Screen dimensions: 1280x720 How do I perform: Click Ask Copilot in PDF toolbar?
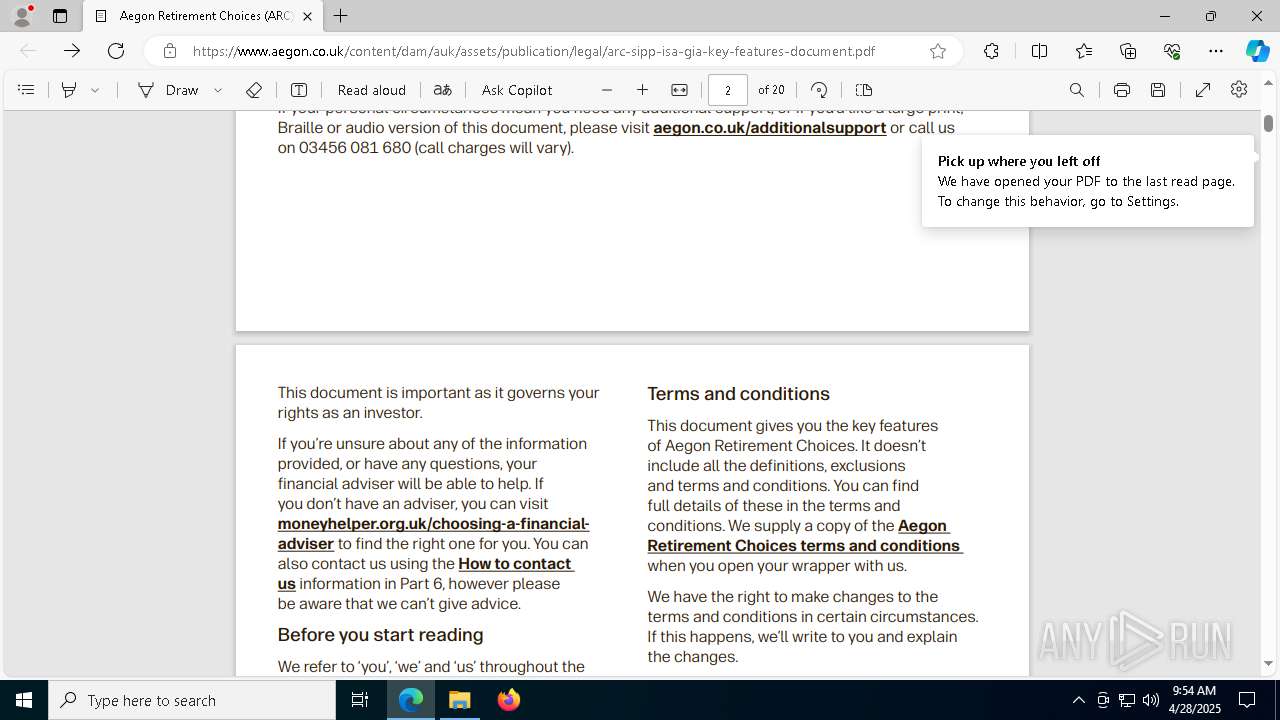pos(517,90)
